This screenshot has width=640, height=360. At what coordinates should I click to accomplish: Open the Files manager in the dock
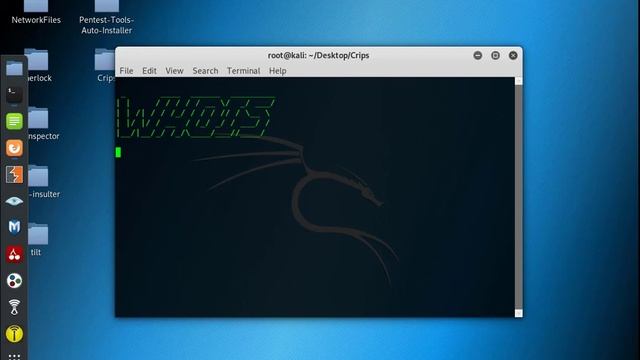coord(14,68)
